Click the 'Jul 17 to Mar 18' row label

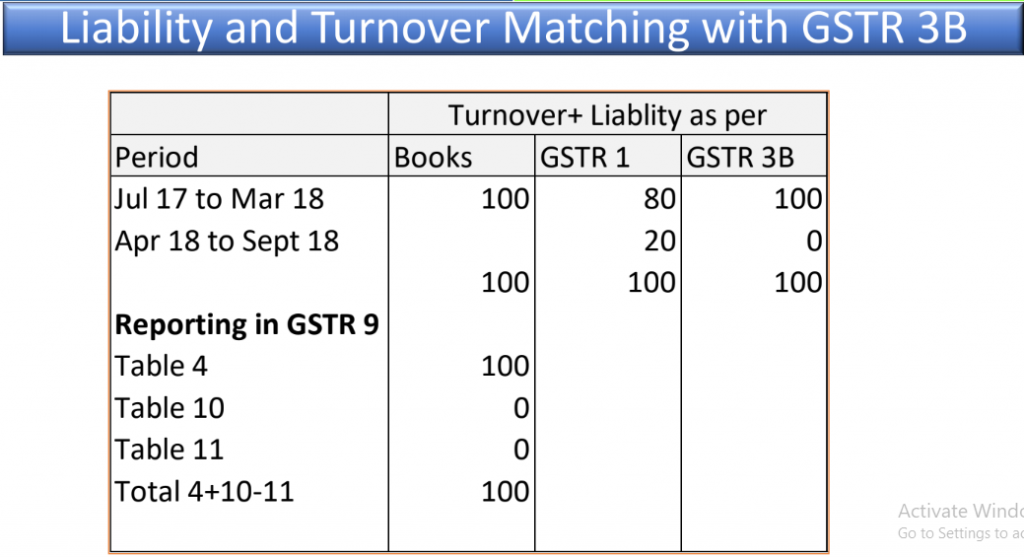point(219,199)
